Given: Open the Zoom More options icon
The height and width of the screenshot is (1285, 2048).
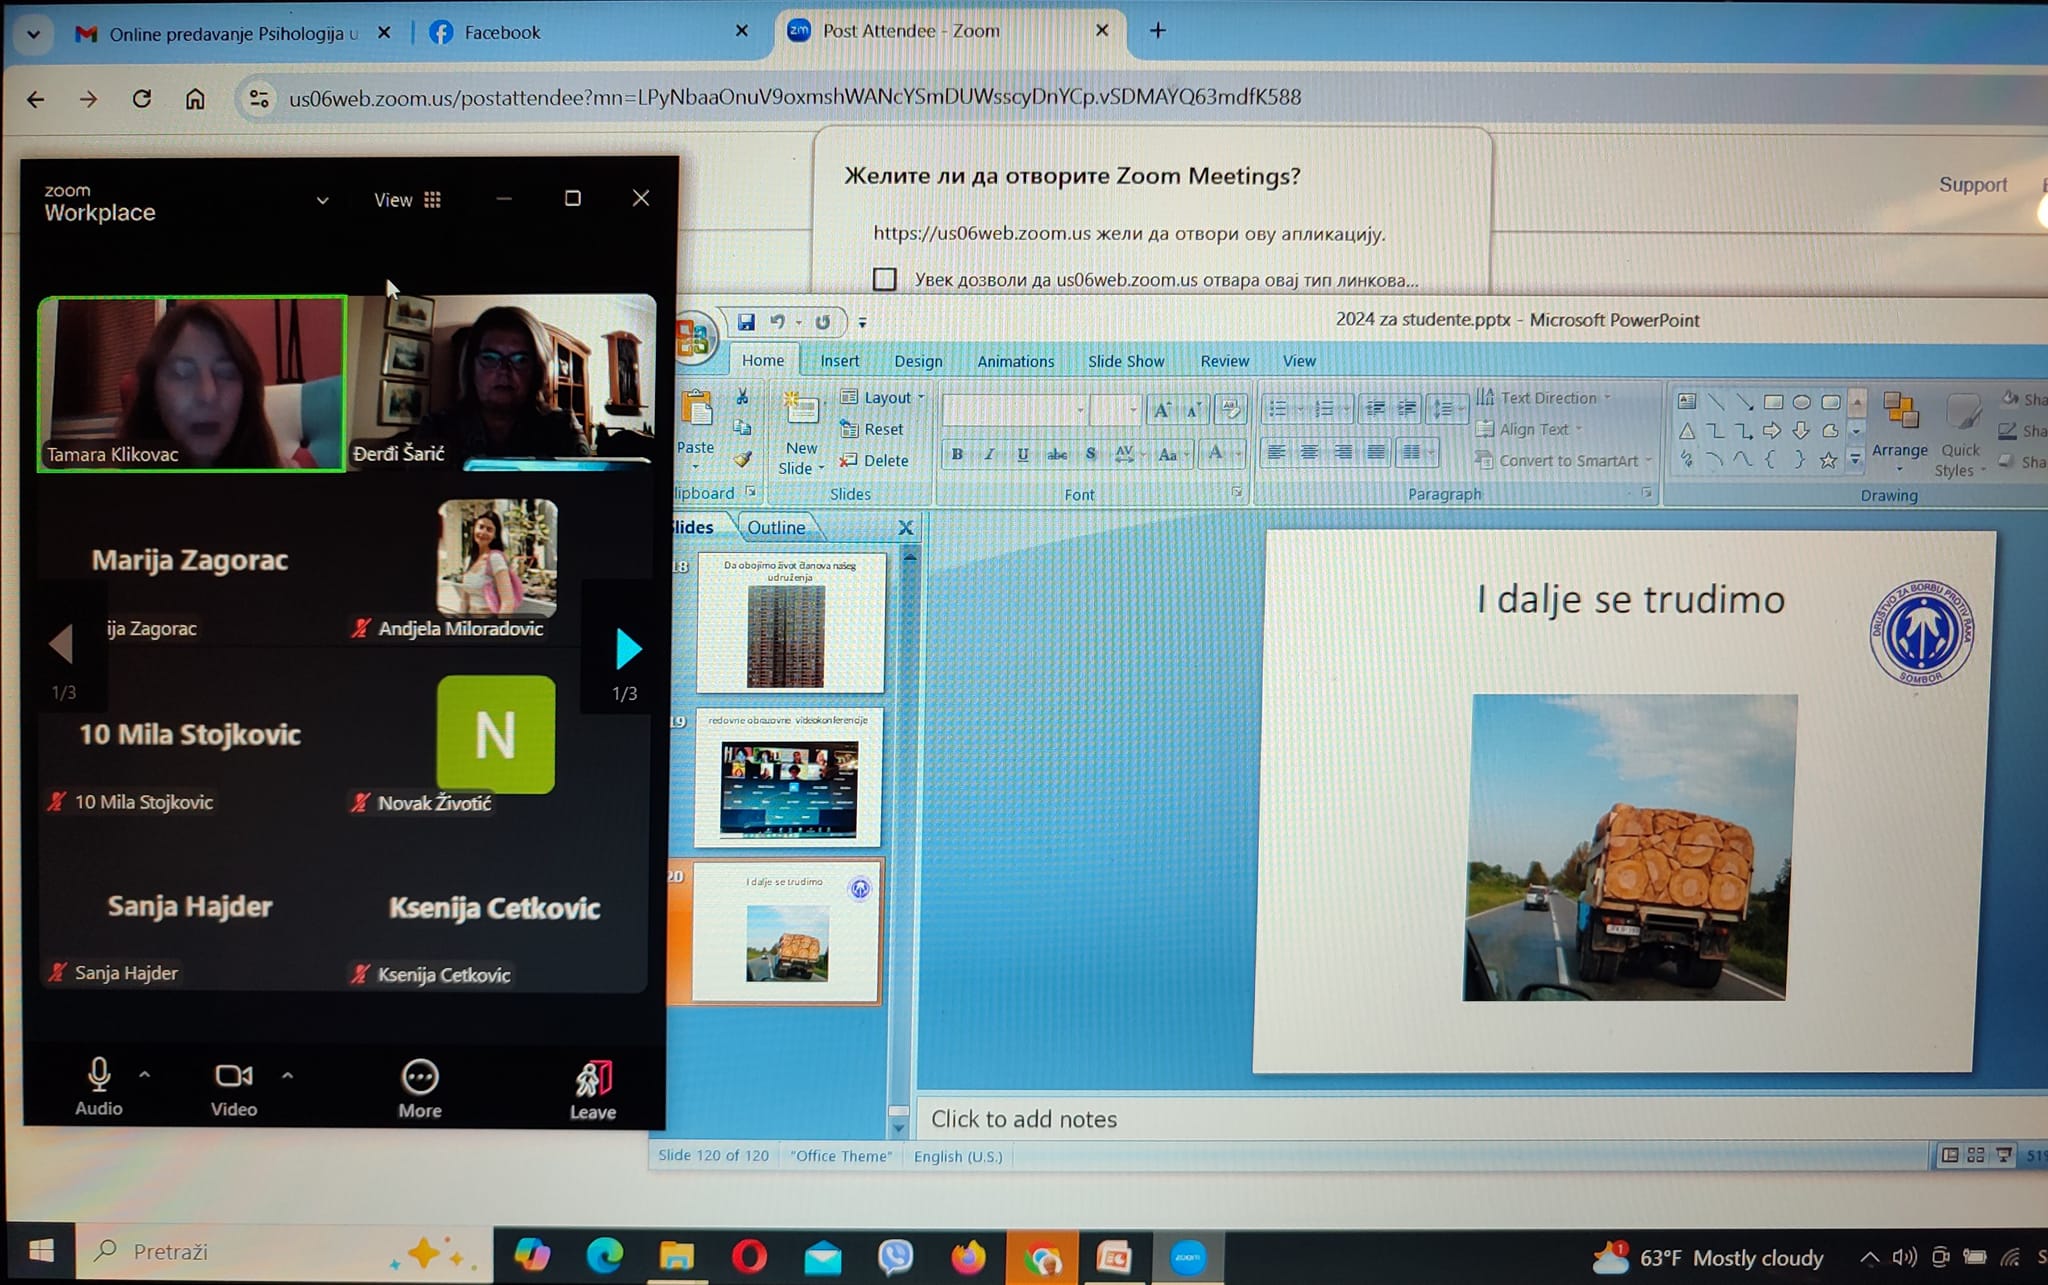Looking at the screenshot, I should point(419,1077).
